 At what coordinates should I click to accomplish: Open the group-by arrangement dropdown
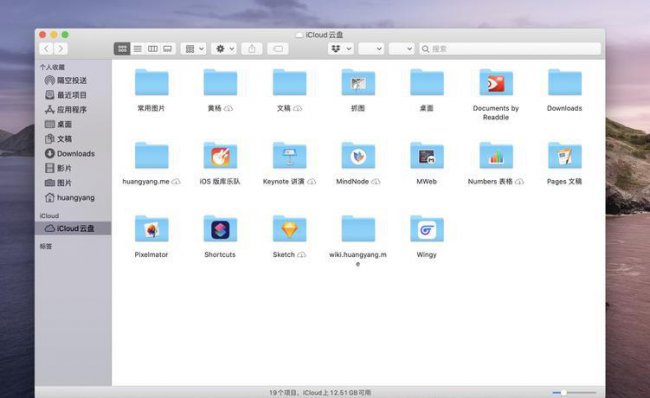194,49
